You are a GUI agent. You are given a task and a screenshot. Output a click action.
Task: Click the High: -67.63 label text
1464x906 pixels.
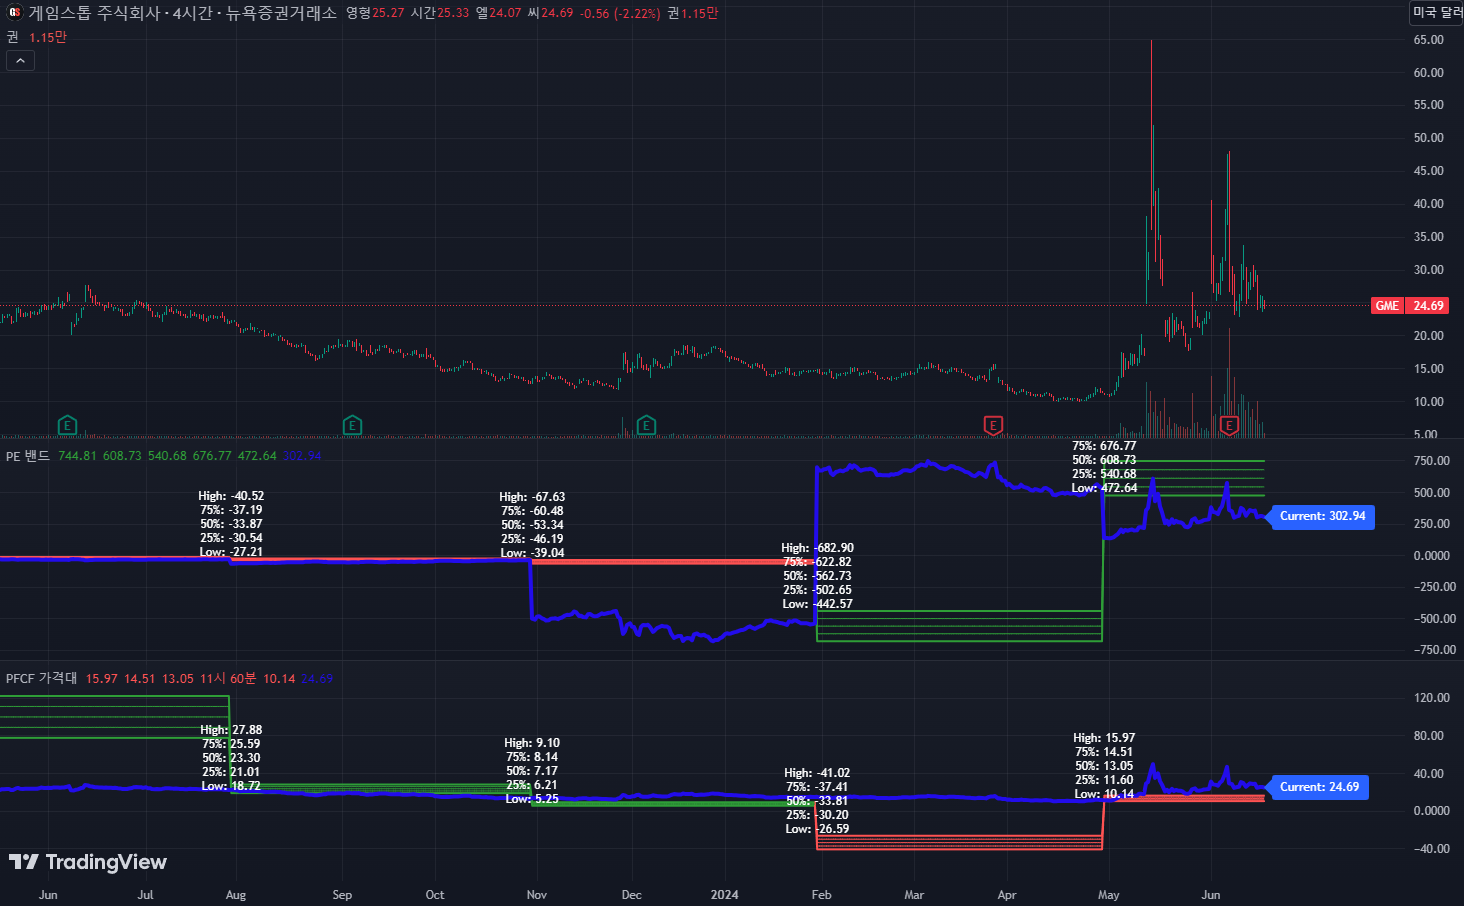click(x=532, y=497)
